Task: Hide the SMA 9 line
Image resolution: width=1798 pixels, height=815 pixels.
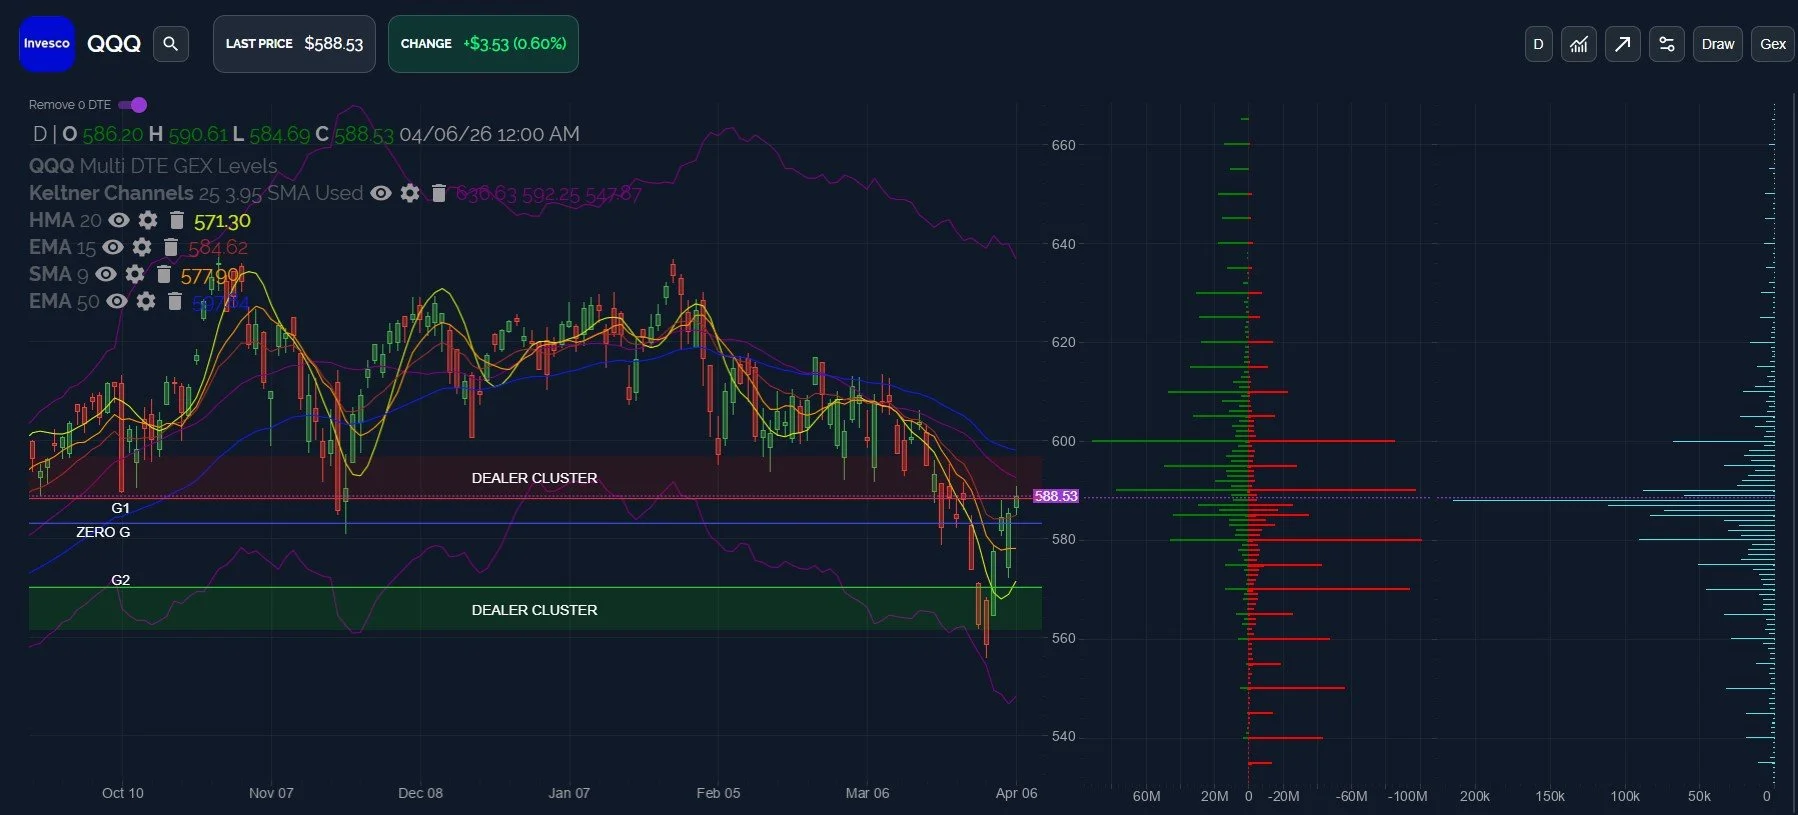Action: [x=106, y=274]
